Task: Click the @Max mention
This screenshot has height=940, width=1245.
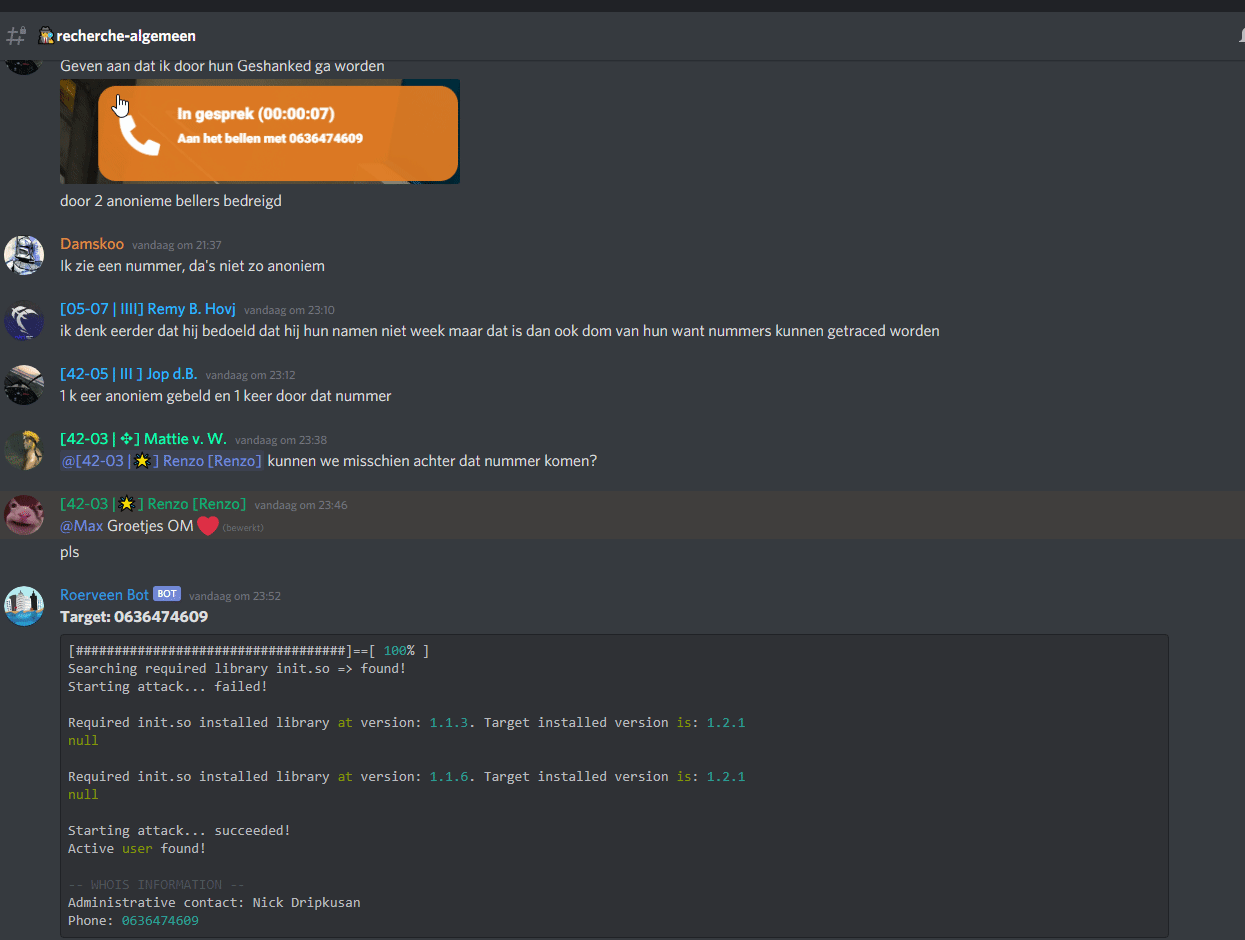Action: point(81,526)
